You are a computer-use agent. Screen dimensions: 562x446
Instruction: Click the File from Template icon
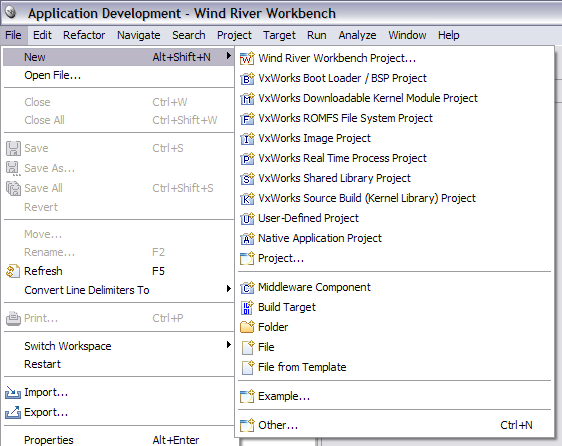[x=248, y=367]
